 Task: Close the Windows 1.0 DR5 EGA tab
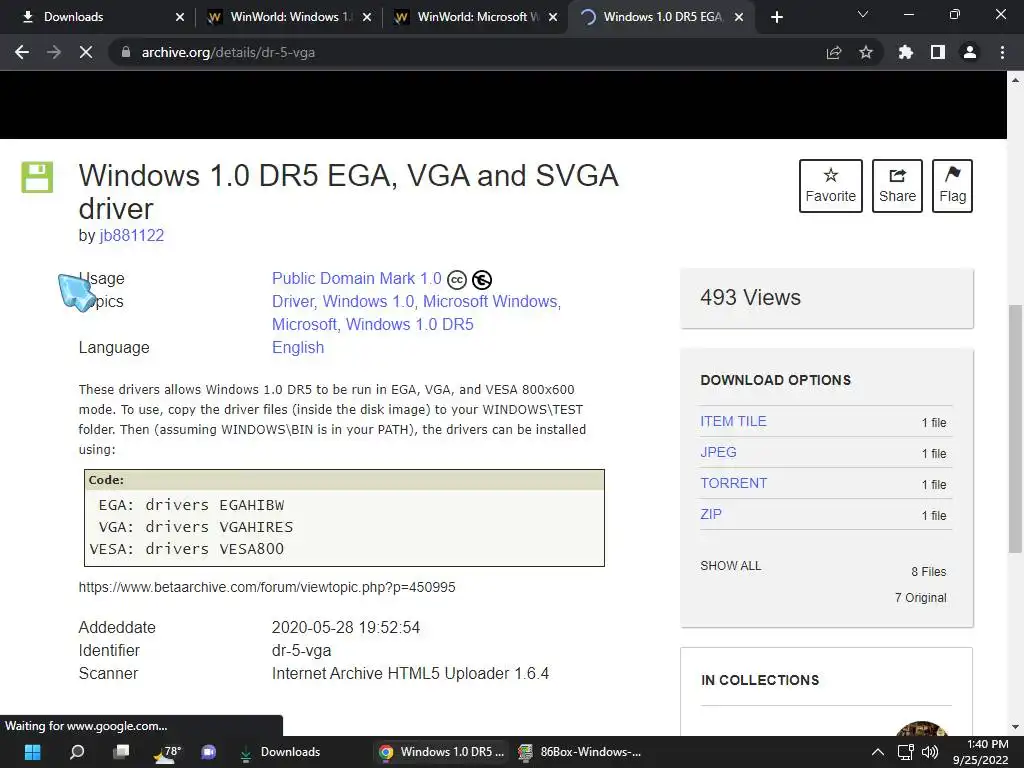coord(739,17)
